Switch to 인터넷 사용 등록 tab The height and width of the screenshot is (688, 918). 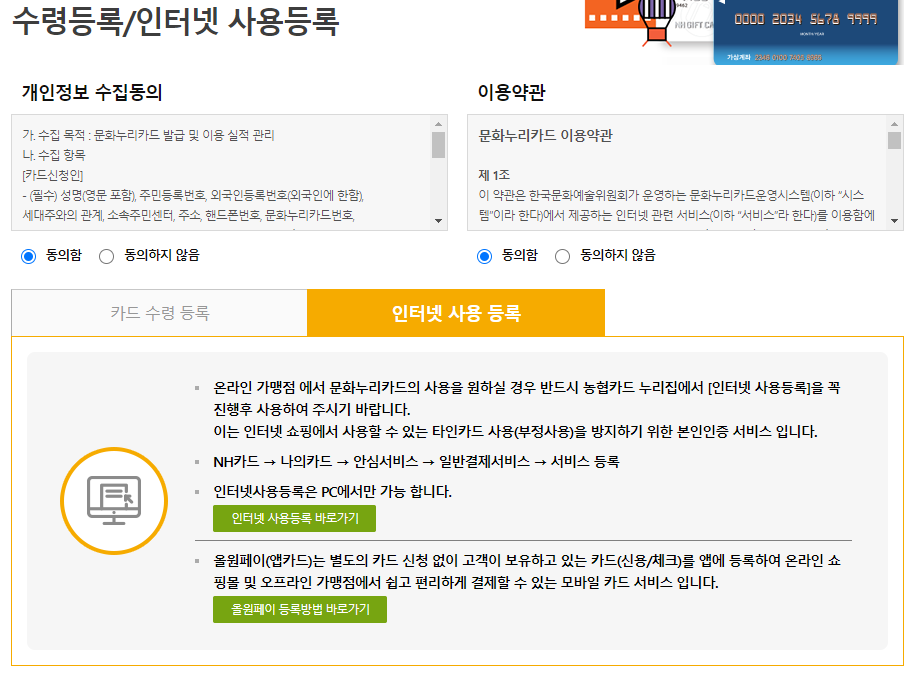[x=456, y=313]
